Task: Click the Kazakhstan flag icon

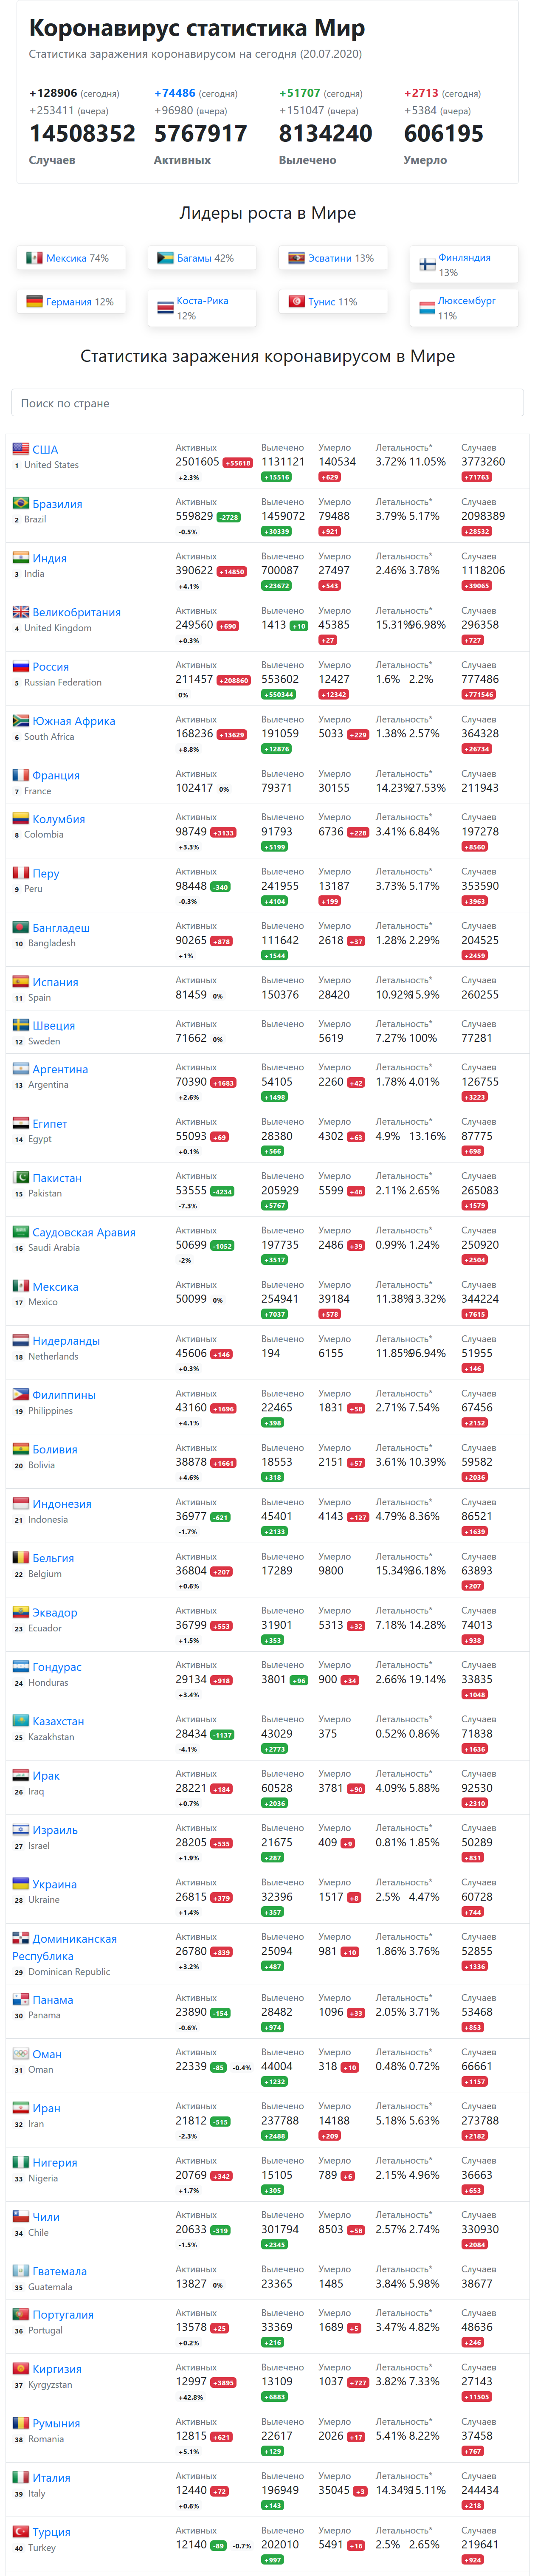Action: coord(20,1721)
